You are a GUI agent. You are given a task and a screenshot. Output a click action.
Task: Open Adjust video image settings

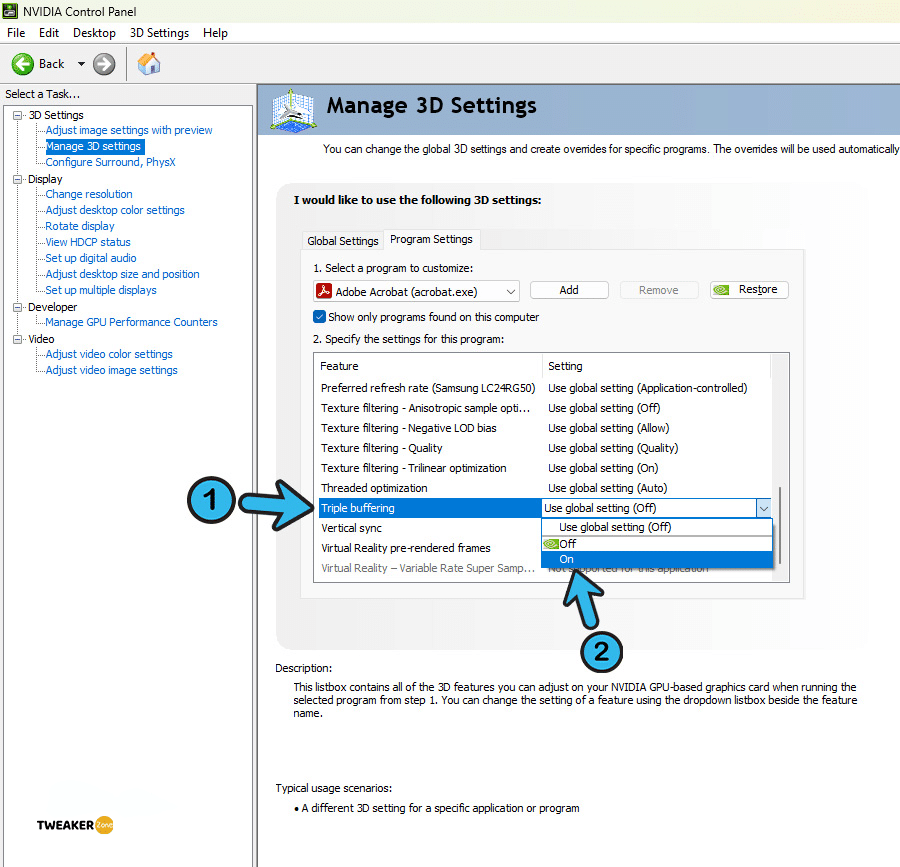point(111,370)
